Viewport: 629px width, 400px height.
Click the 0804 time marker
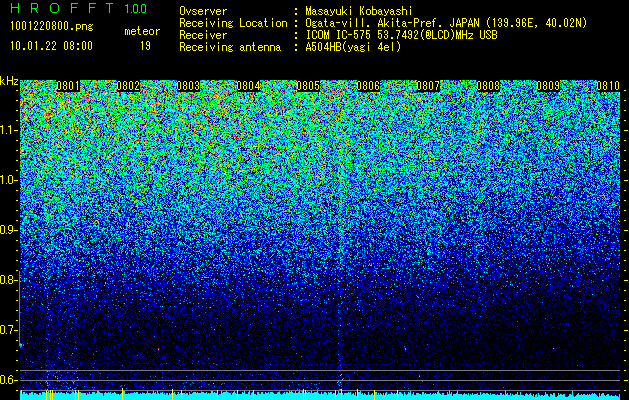(x=248, y=86)
